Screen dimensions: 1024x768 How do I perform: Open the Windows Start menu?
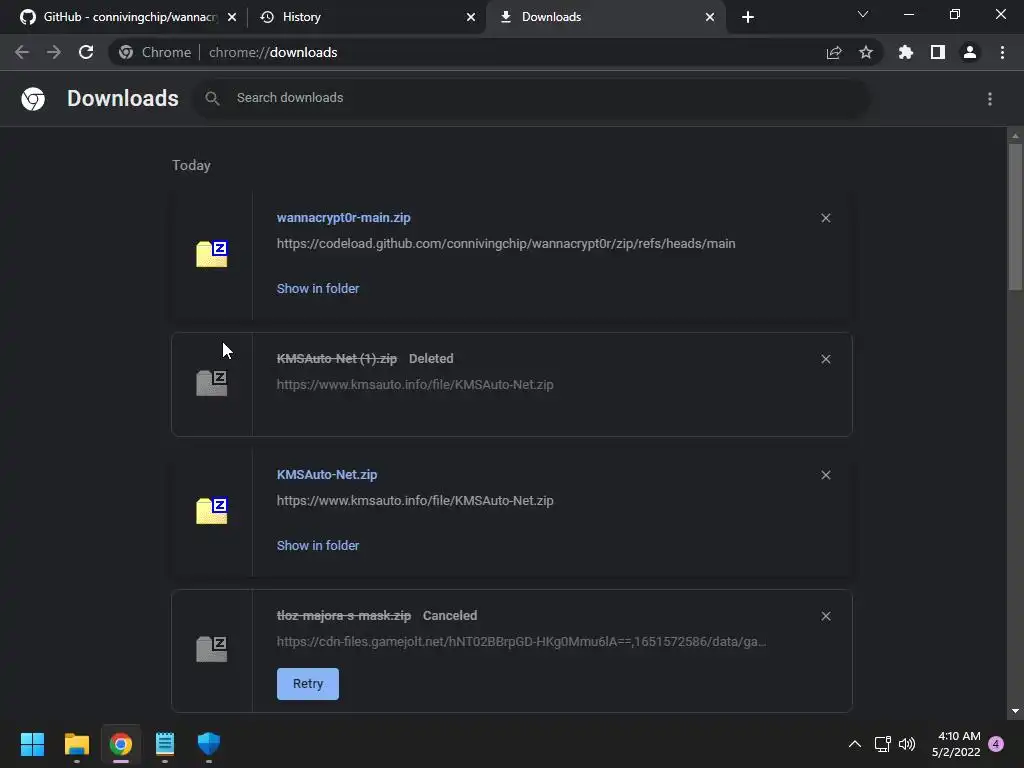[x=32, y=744]
